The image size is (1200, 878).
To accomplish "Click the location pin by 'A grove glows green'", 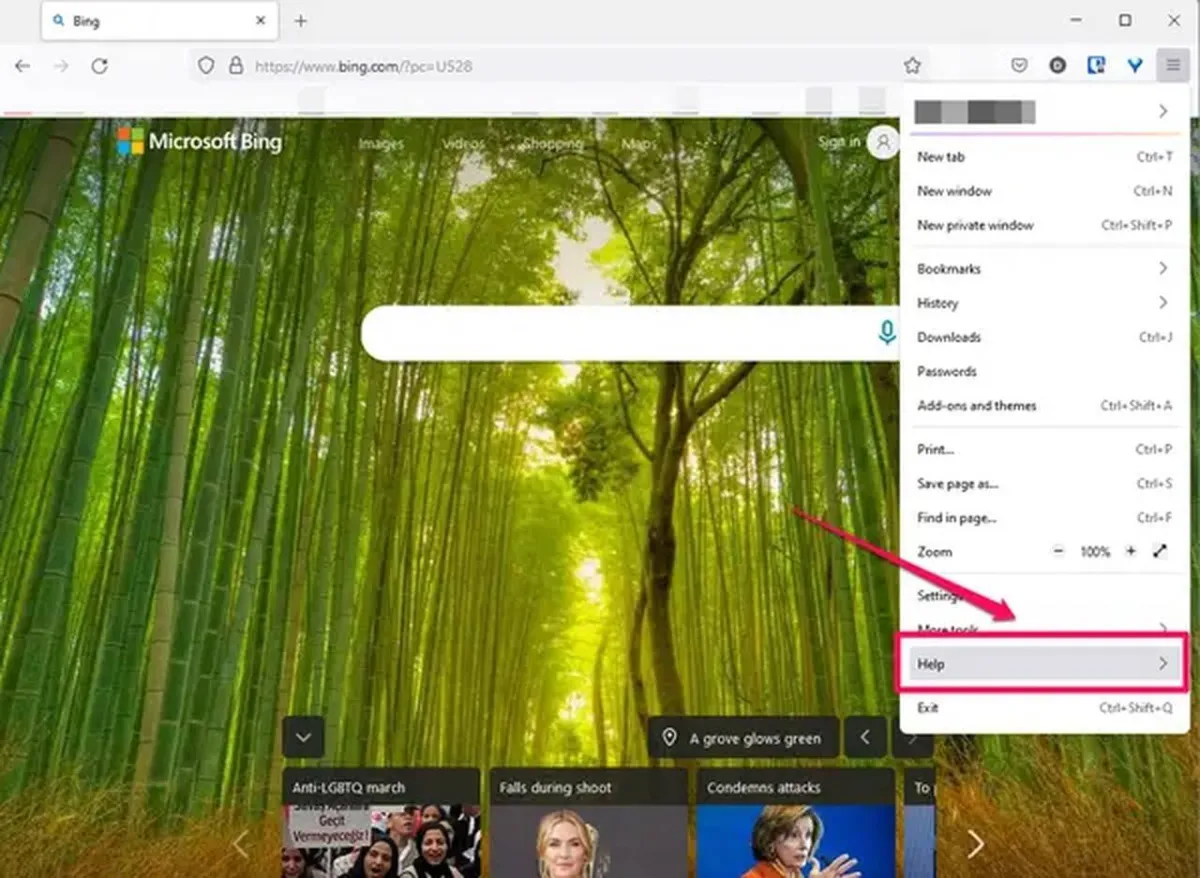I will point(670,738).
